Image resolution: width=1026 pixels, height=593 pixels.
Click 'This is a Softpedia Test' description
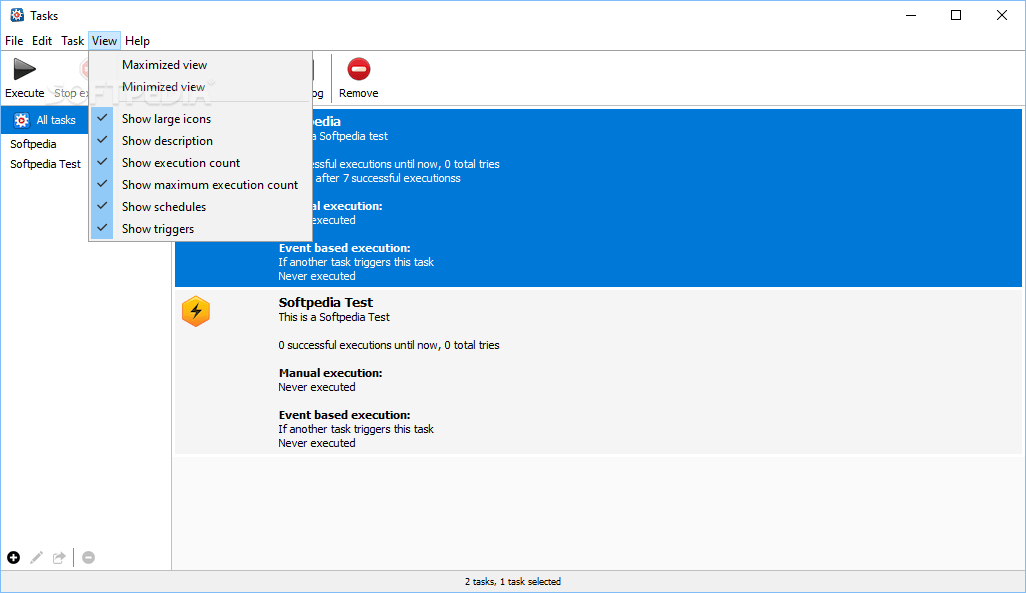[334, 317]
